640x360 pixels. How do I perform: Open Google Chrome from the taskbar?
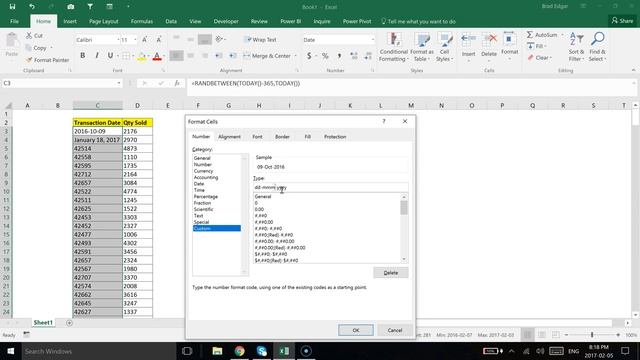tap(240, 351)
